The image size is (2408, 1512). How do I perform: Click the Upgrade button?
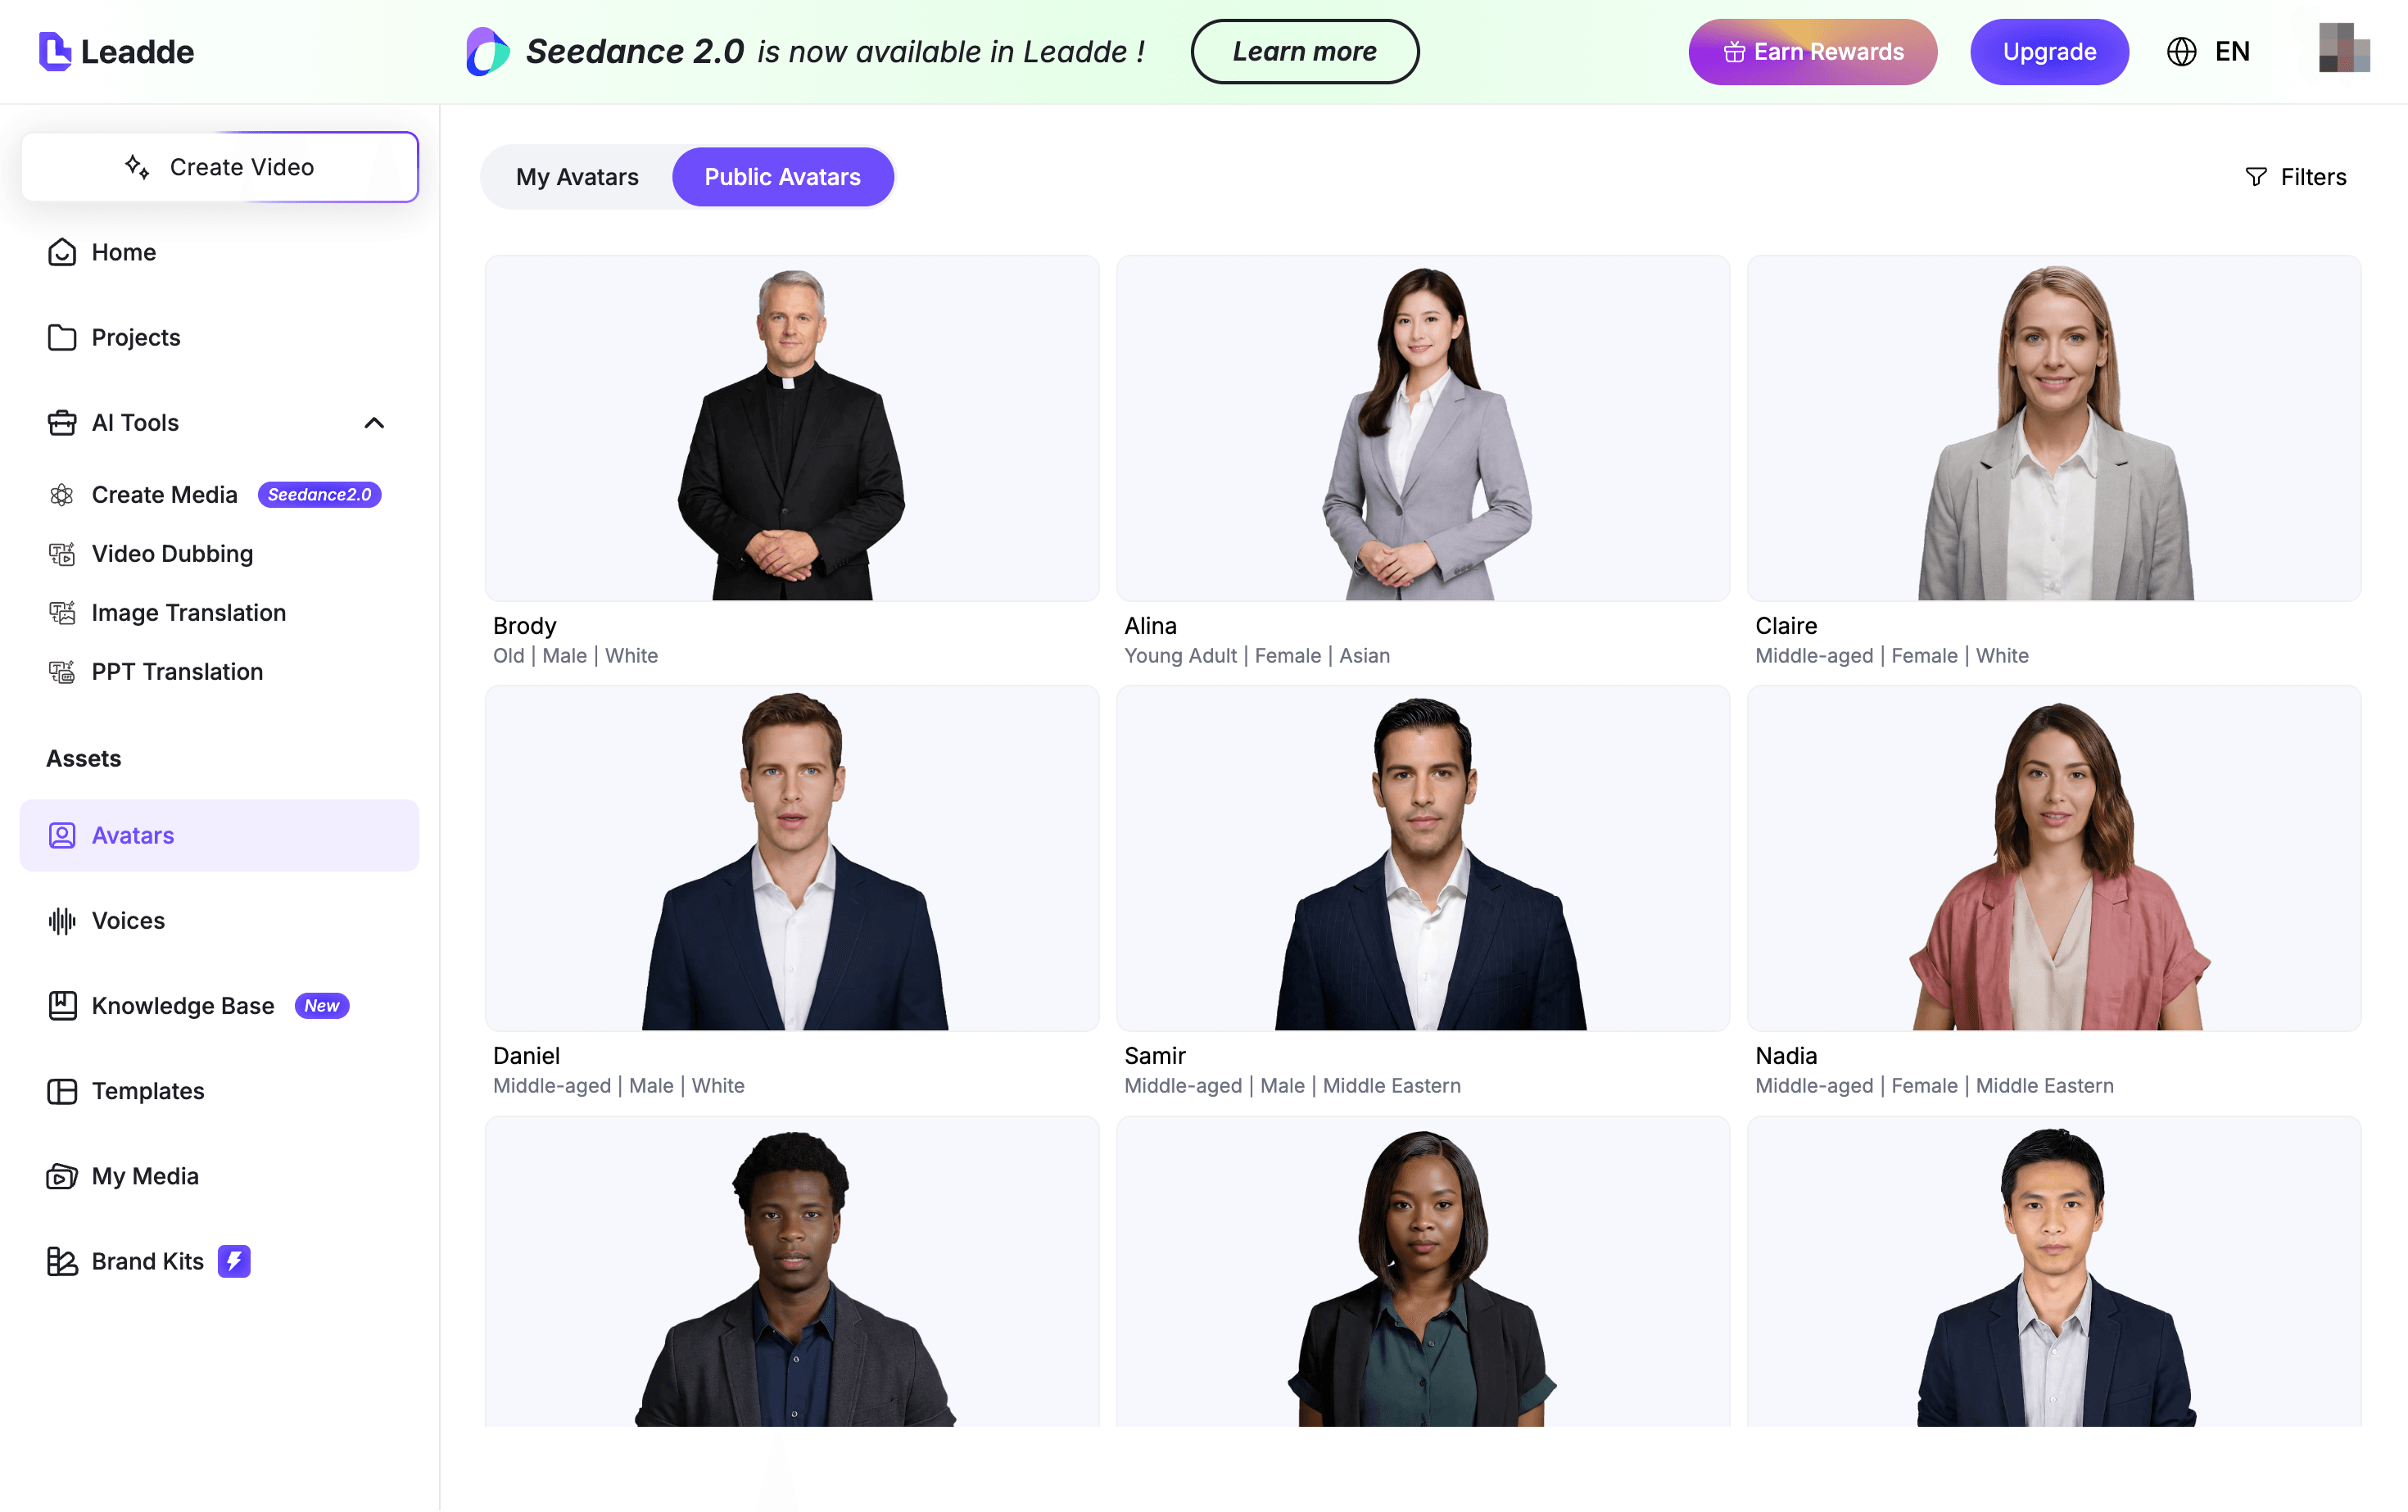tap(2049, 51)
